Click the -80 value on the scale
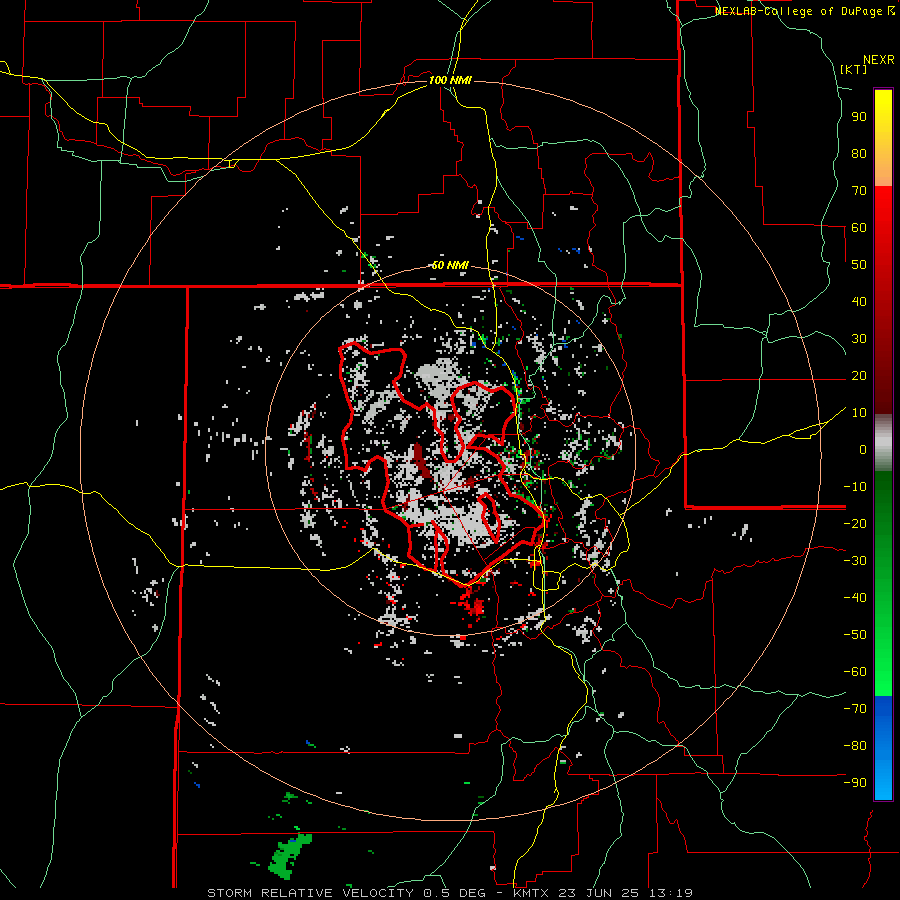This screenshot has width=900, height=900. 855,746
